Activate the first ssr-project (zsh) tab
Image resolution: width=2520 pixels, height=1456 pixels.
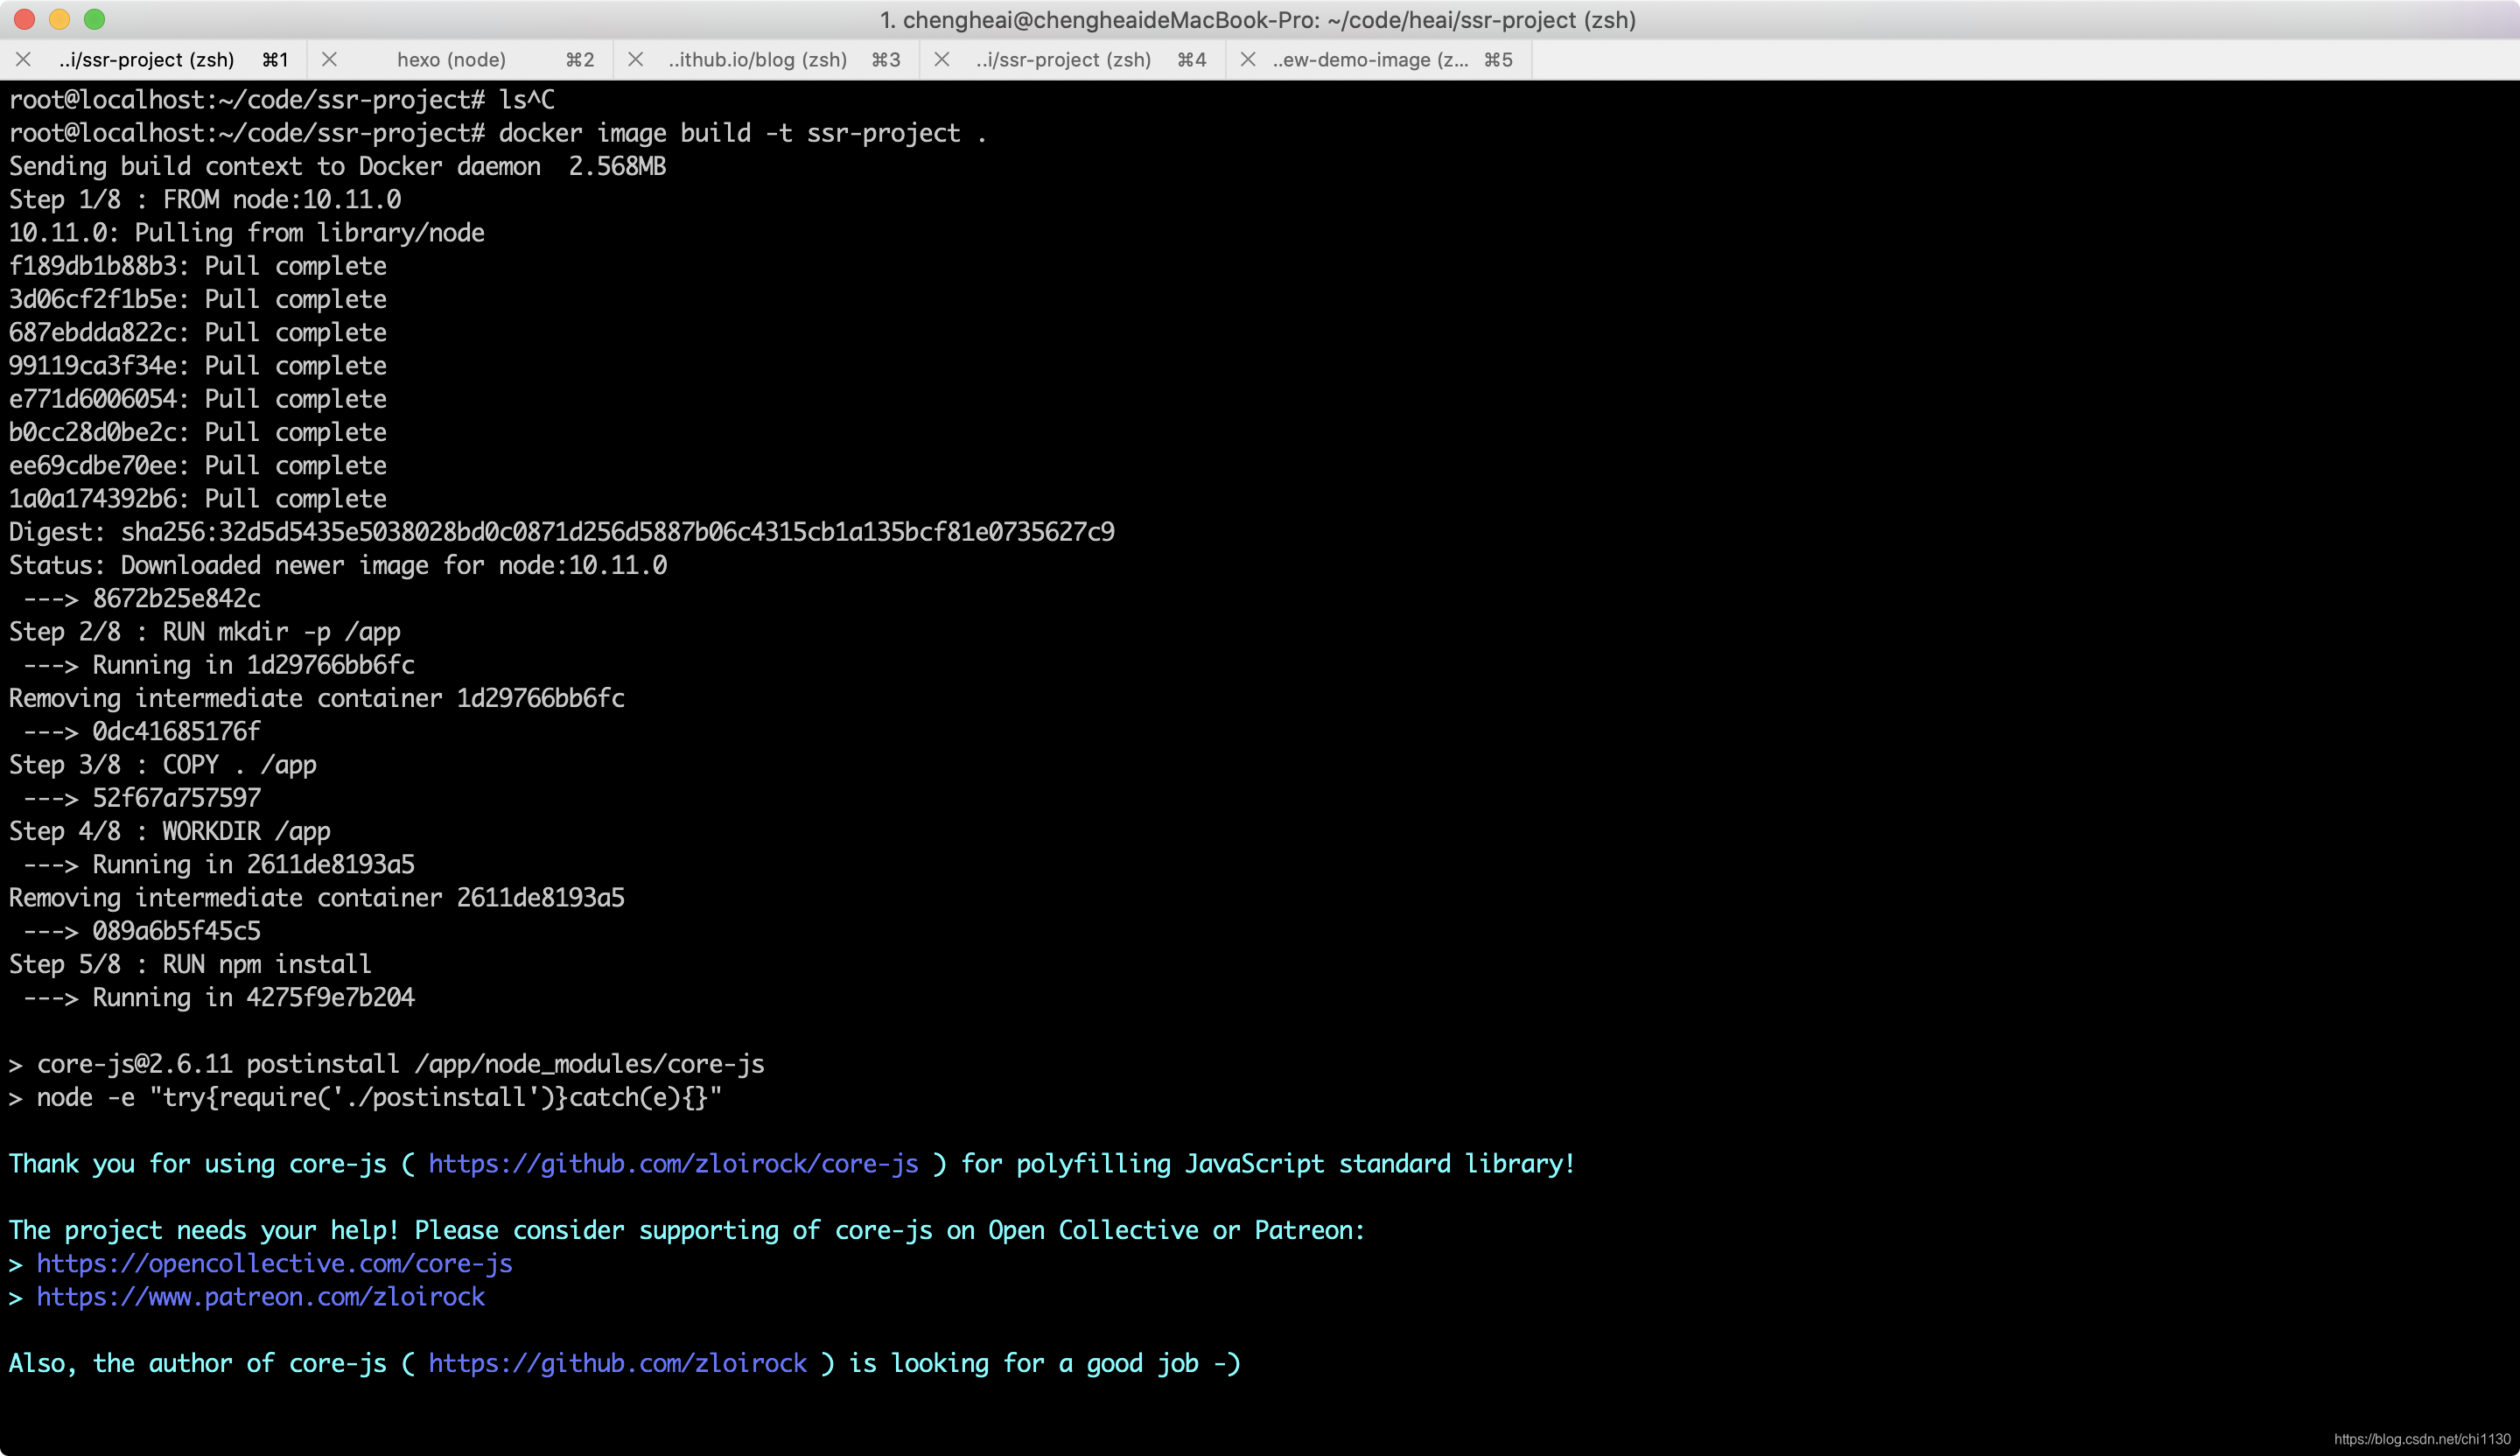[146, 60]
